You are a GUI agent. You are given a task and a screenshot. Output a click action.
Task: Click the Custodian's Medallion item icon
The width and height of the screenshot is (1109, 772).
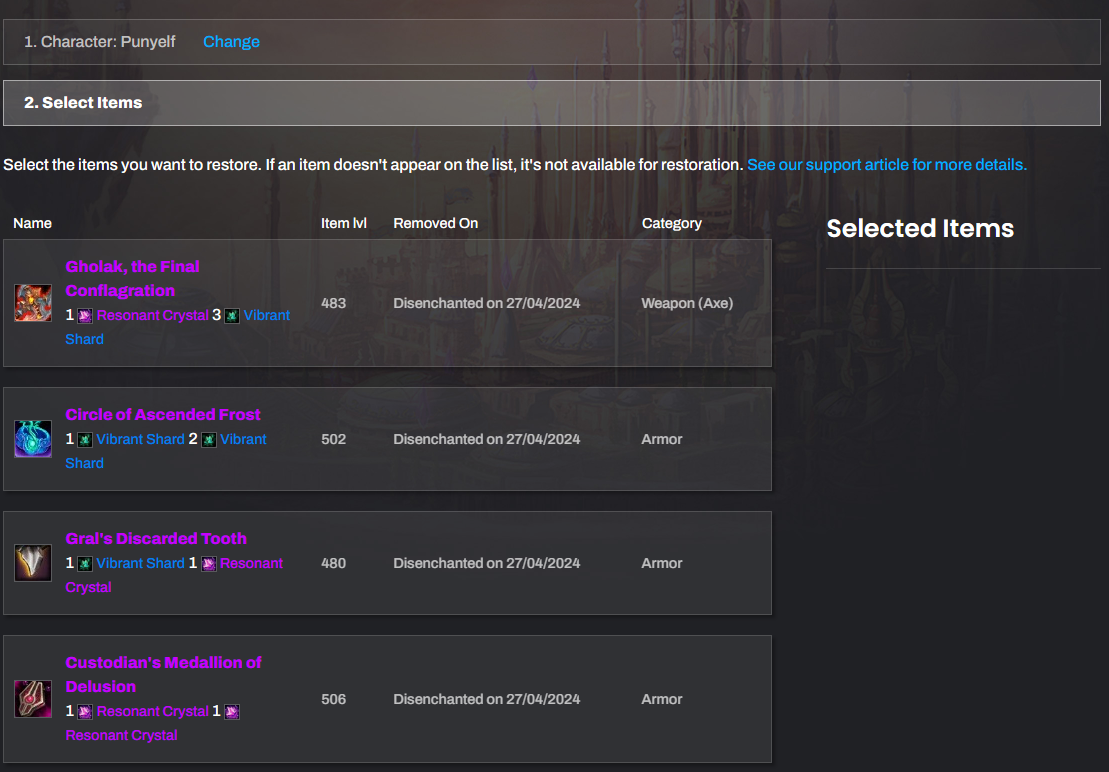click(33, 699)
